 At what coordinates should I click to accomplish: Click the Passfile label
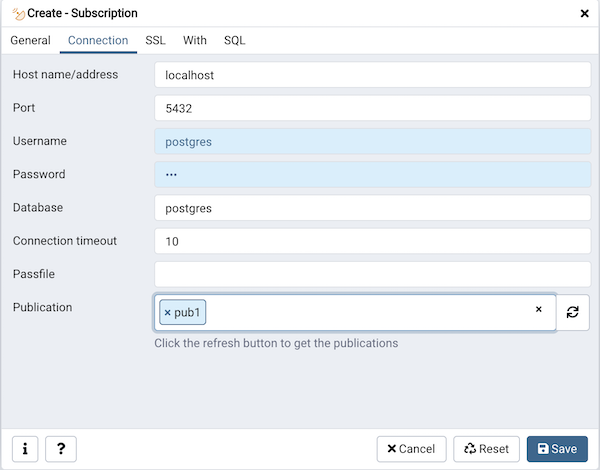coord(34,274)
